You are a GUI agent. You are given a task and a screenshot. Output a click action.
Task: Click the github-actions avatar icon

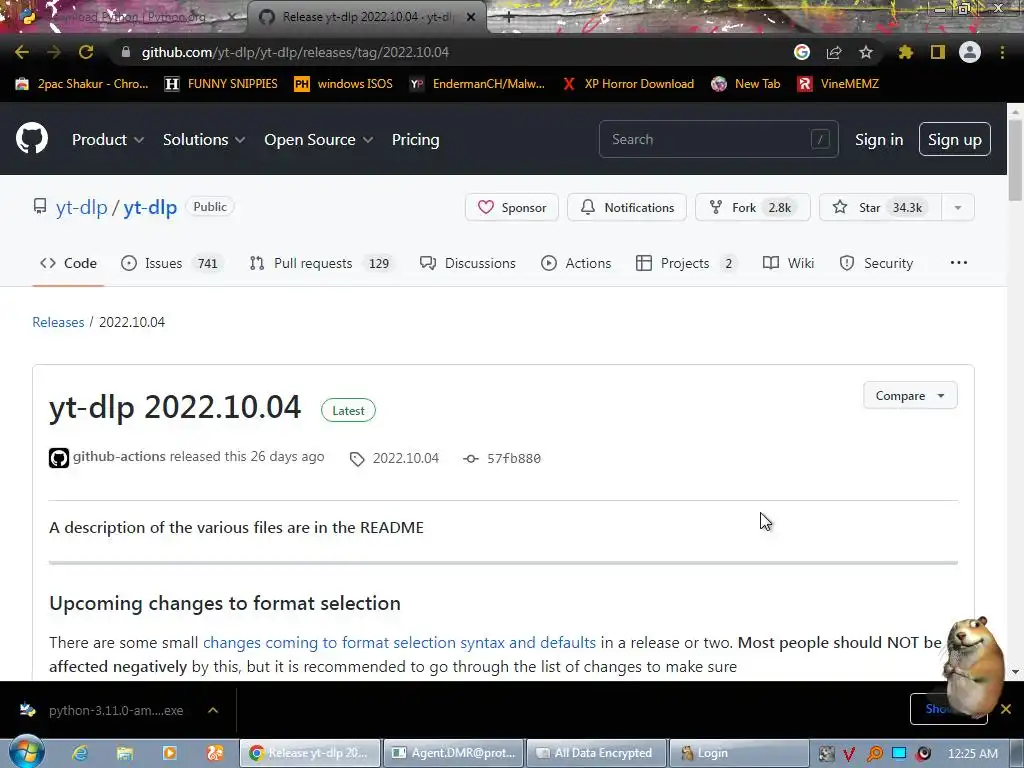click(x=59, y=458)
